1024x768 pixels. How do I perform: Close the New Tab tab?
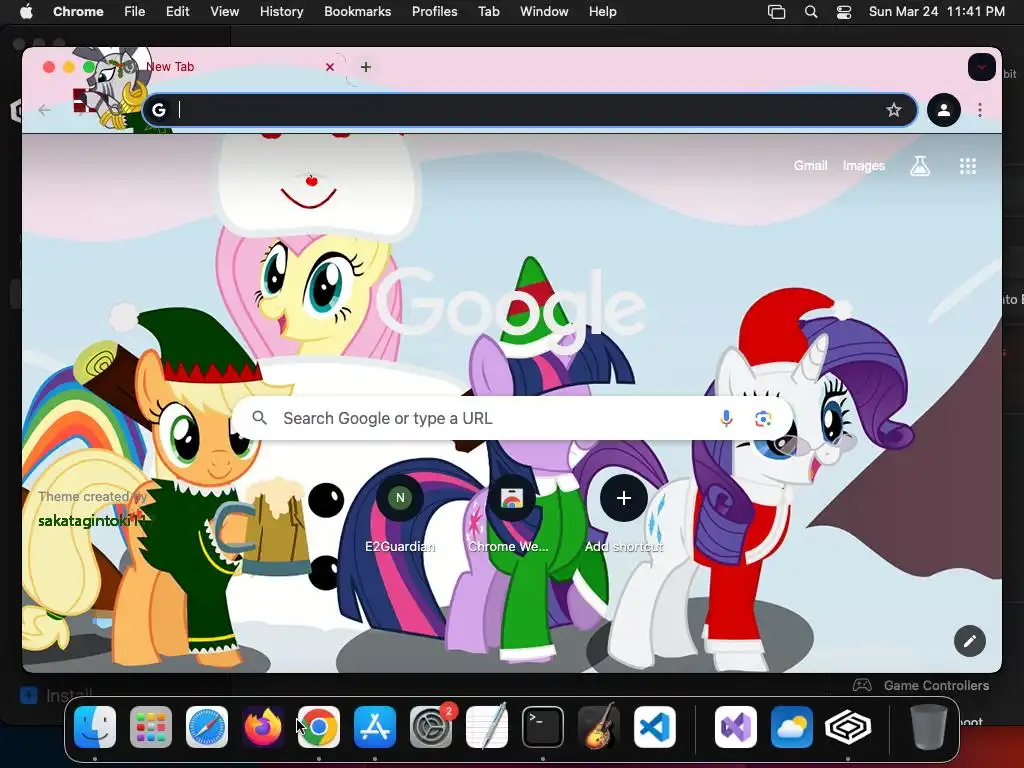(x=330, y=67)
